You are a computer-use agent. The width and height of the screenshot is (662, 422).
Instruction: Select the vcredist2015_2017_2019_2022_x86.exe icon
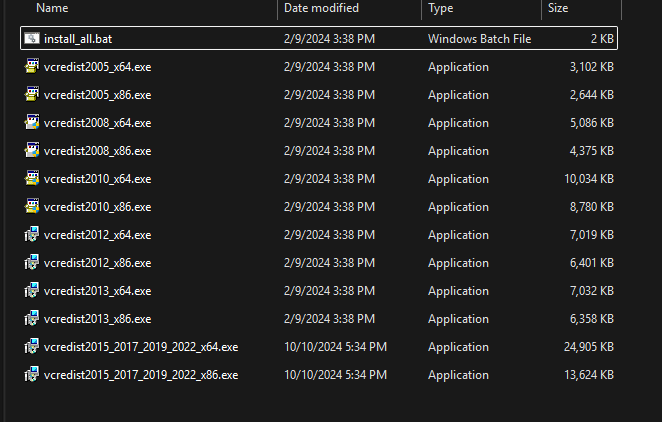32,375
